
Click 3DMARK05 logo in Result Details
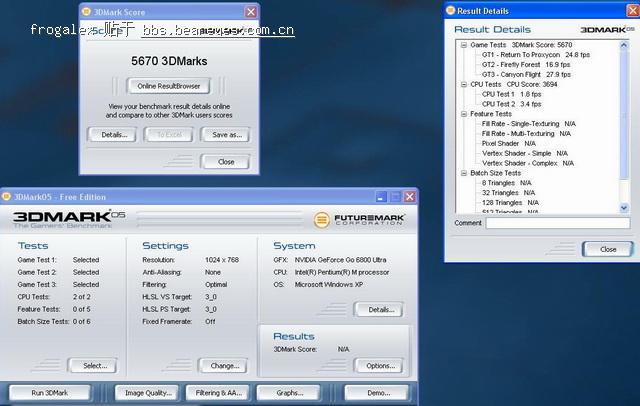tap(607, 29)
